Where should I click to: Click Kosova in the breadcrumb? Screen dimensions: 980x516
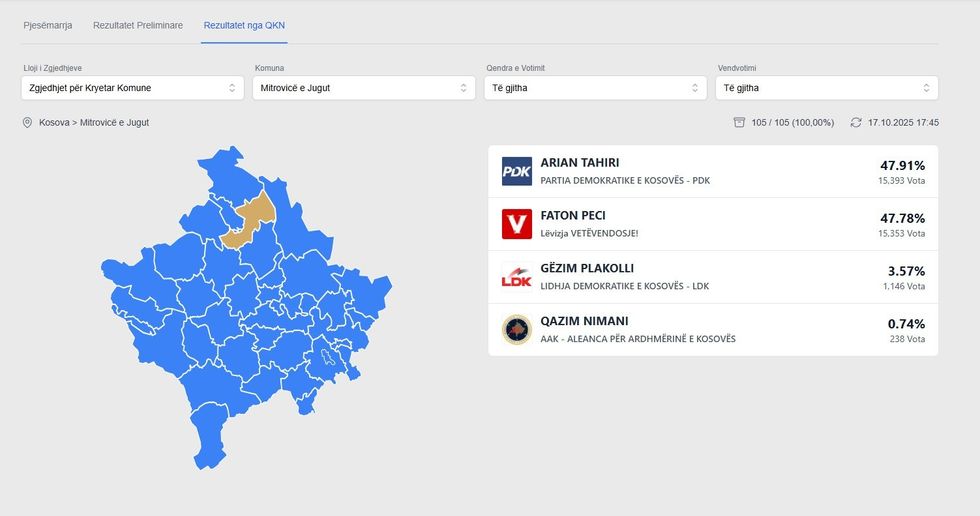[54, 123]
